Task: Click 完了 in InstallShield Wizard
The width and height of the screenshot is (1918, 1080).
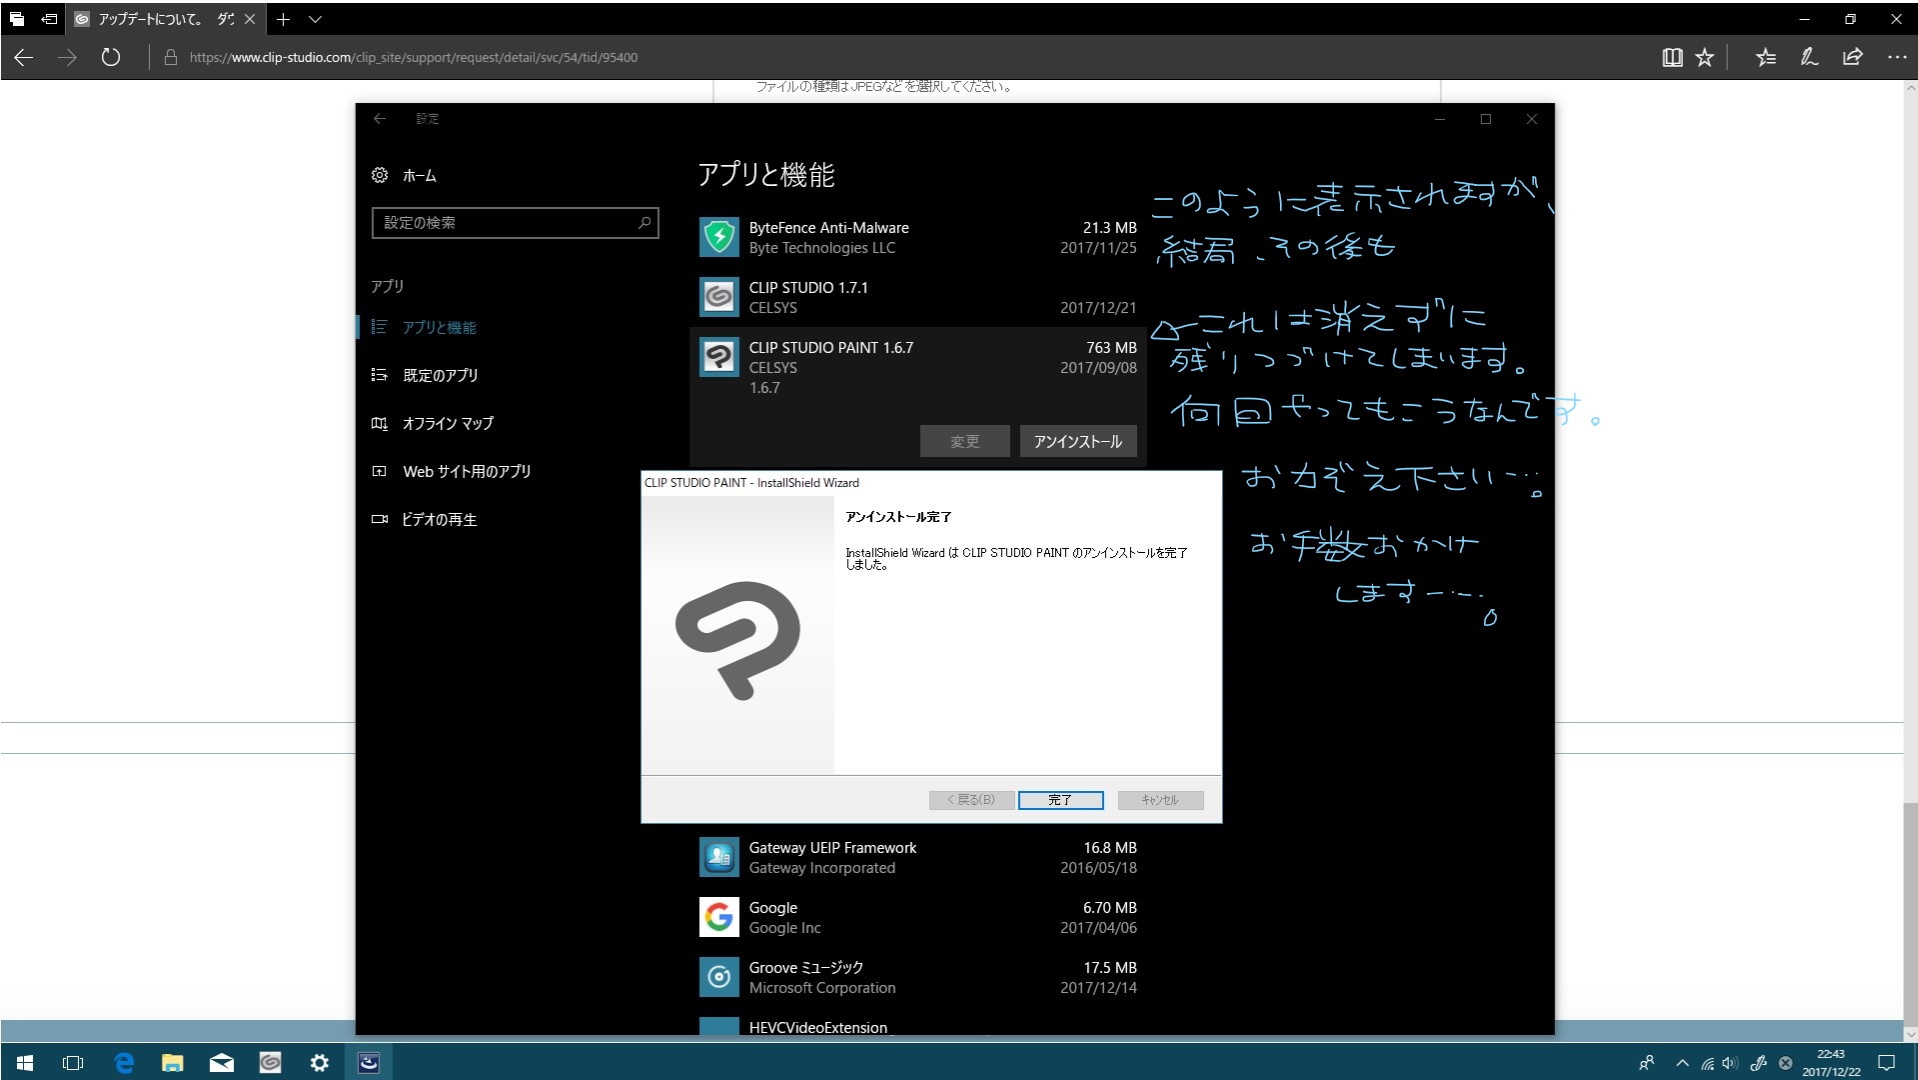Action: click(1061, 800)
